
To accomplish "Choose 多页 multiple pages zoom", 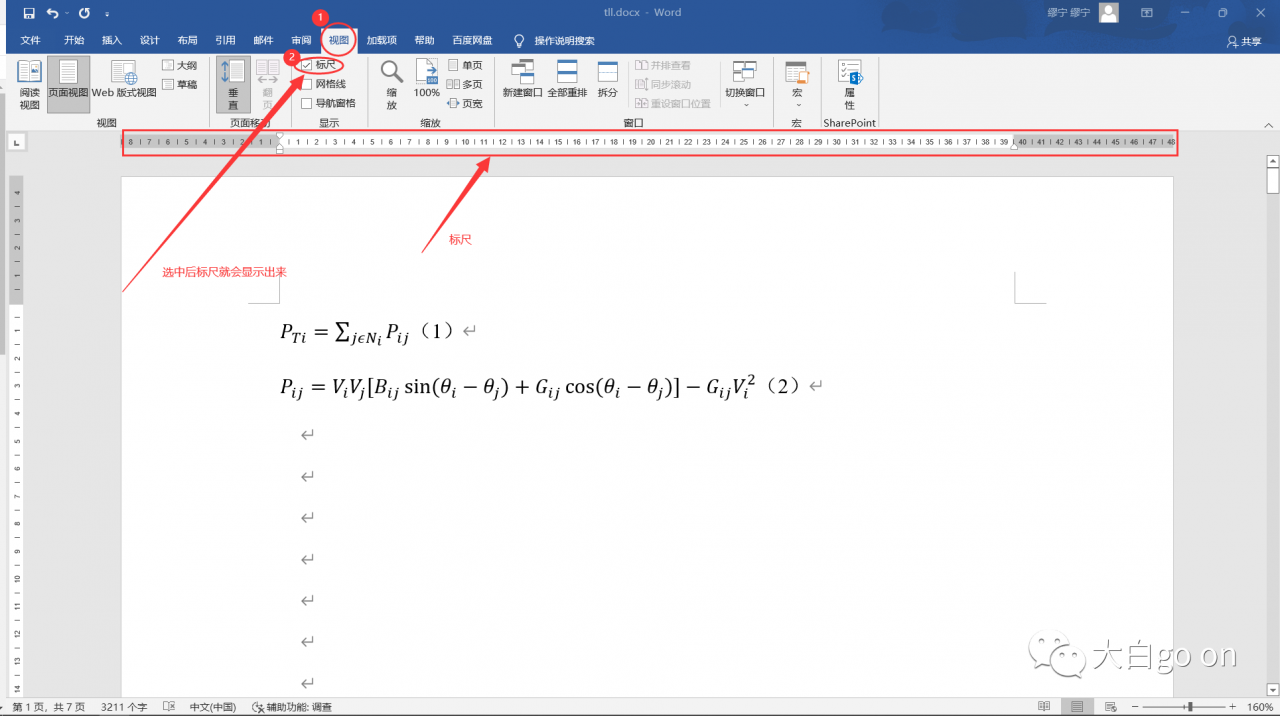I will [x=465, y=84].
